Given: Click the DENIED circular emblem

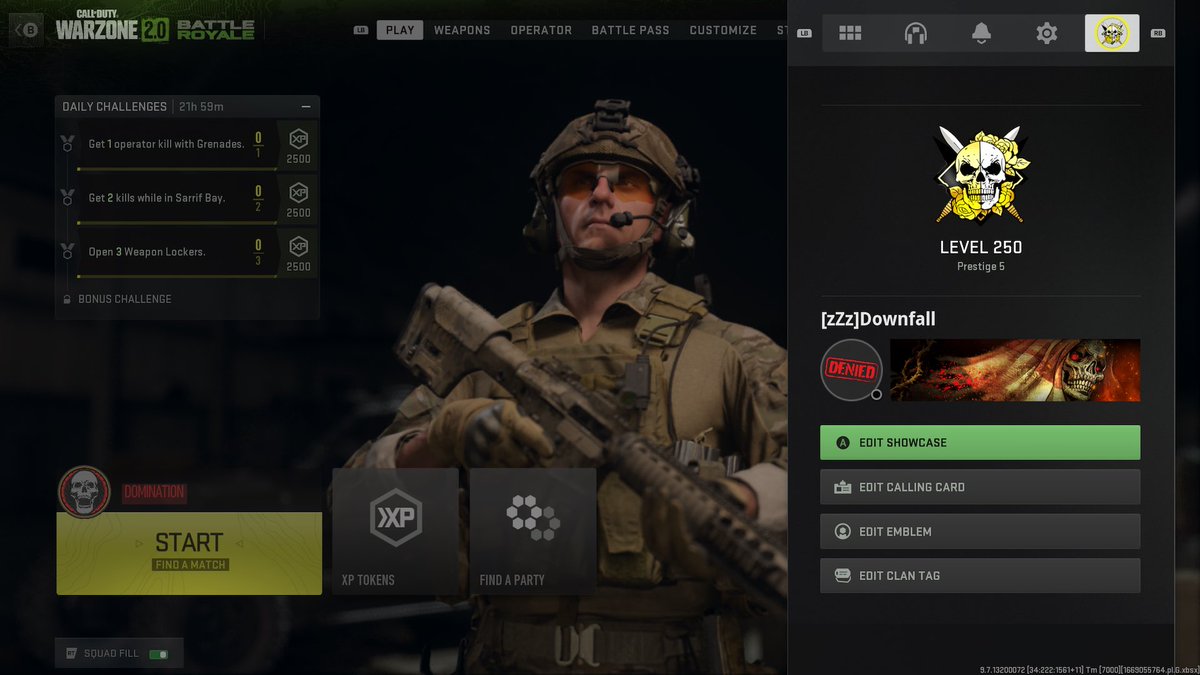Looking at the screenshot, I should 851,370.
